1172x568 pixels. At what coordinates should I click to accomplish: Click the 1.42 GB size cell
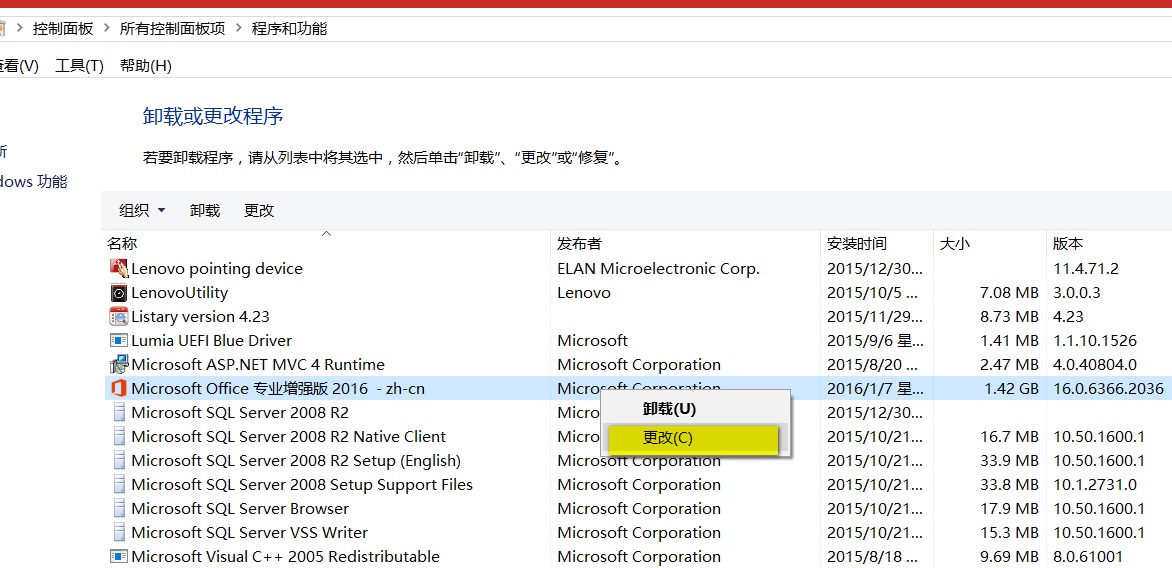[x=1009, y=388]
